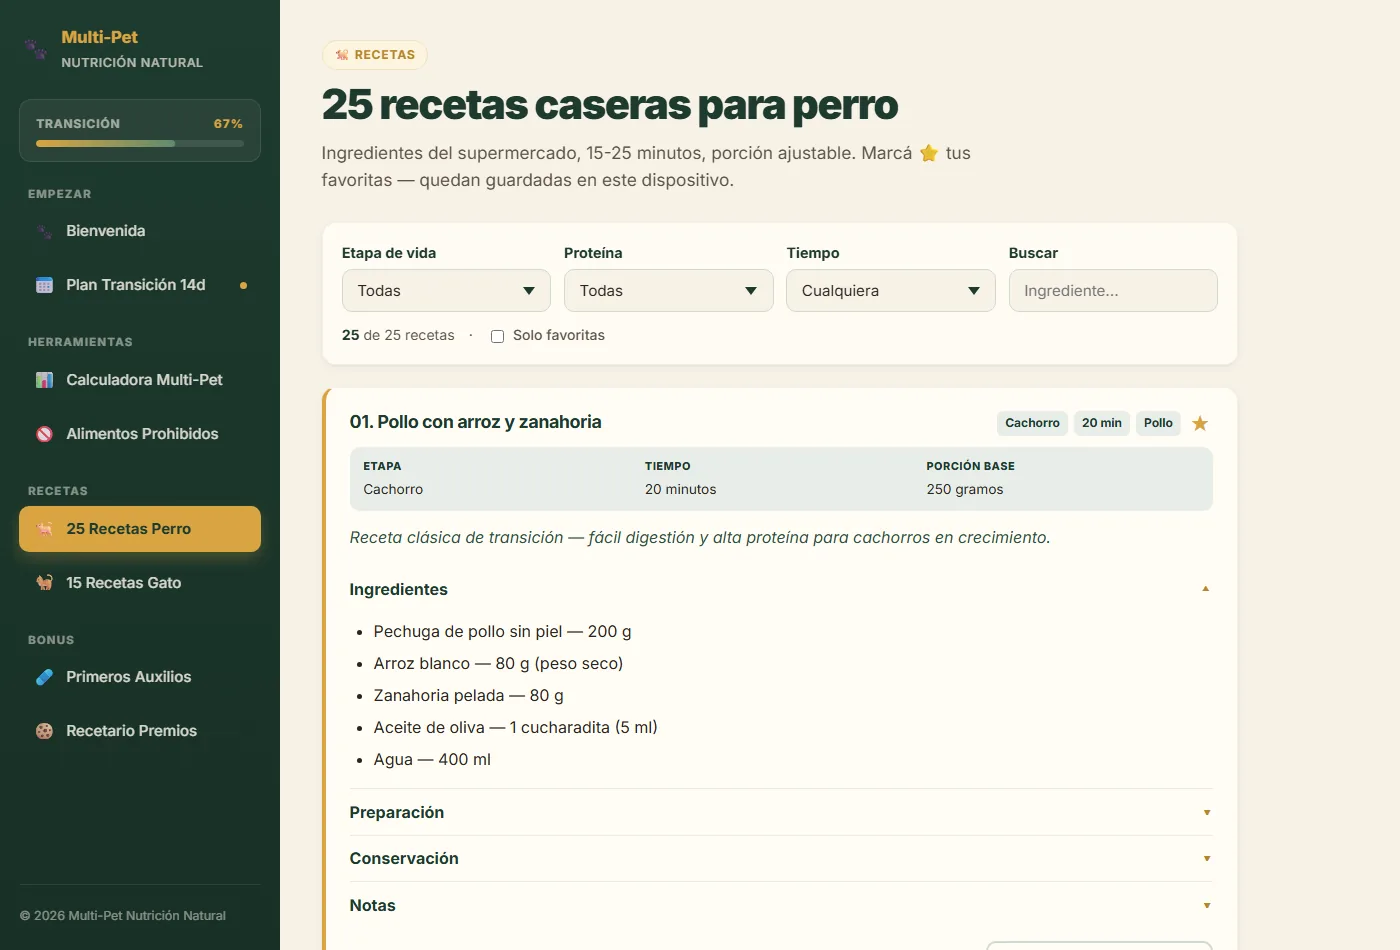The height and width of the screenshot is (950, 1400).
Task: Expand the Notas section
Action: [780, 905]
